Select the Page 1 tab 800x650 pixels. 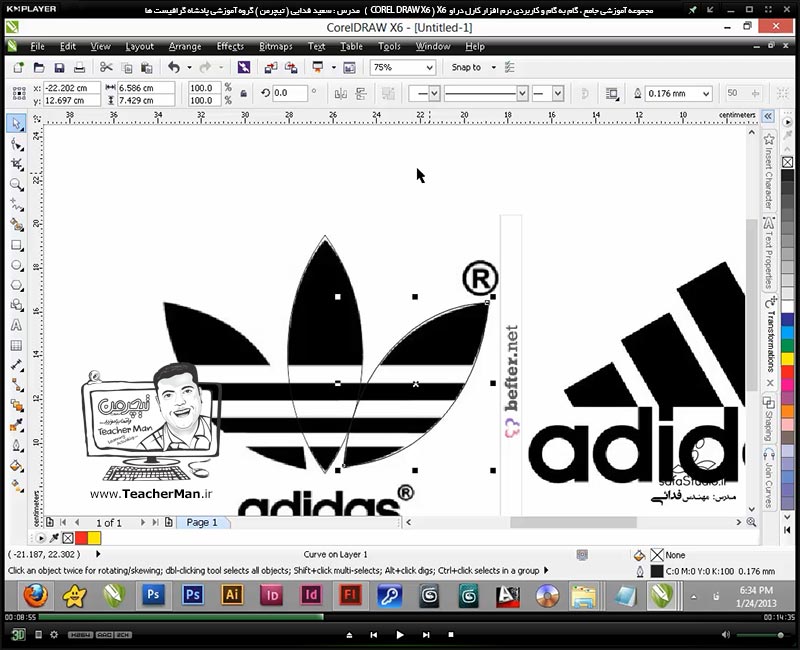click(x=202, y=522)
